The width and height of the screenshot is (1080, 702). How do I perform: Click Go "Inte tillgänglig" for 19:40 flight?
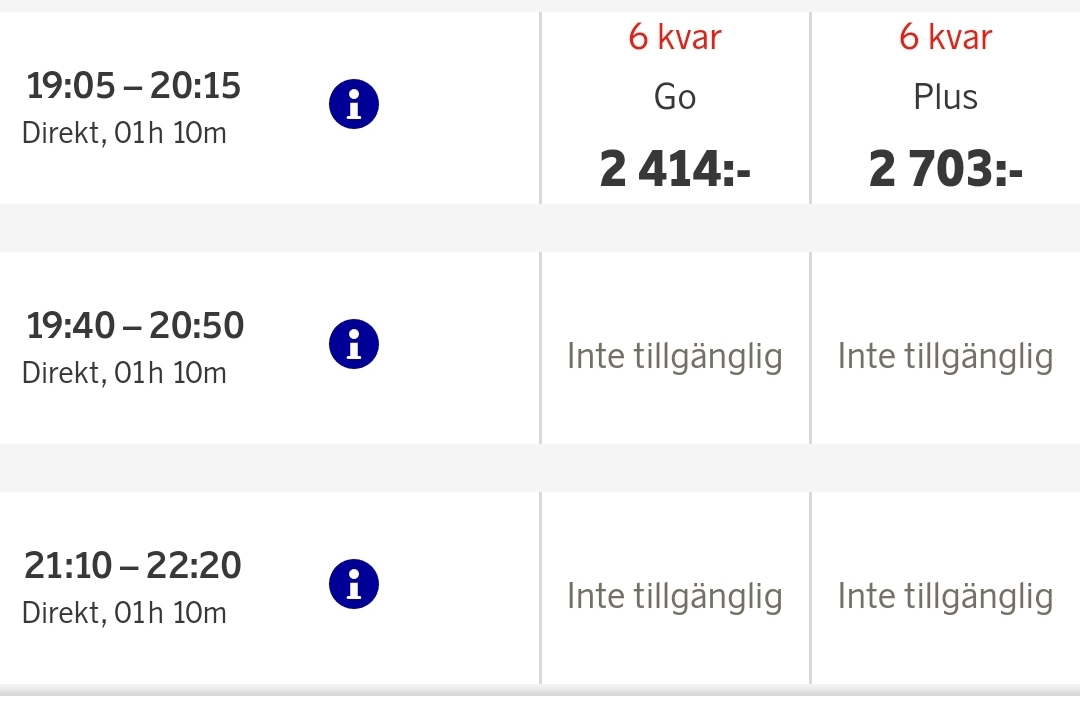coord(675,356)
